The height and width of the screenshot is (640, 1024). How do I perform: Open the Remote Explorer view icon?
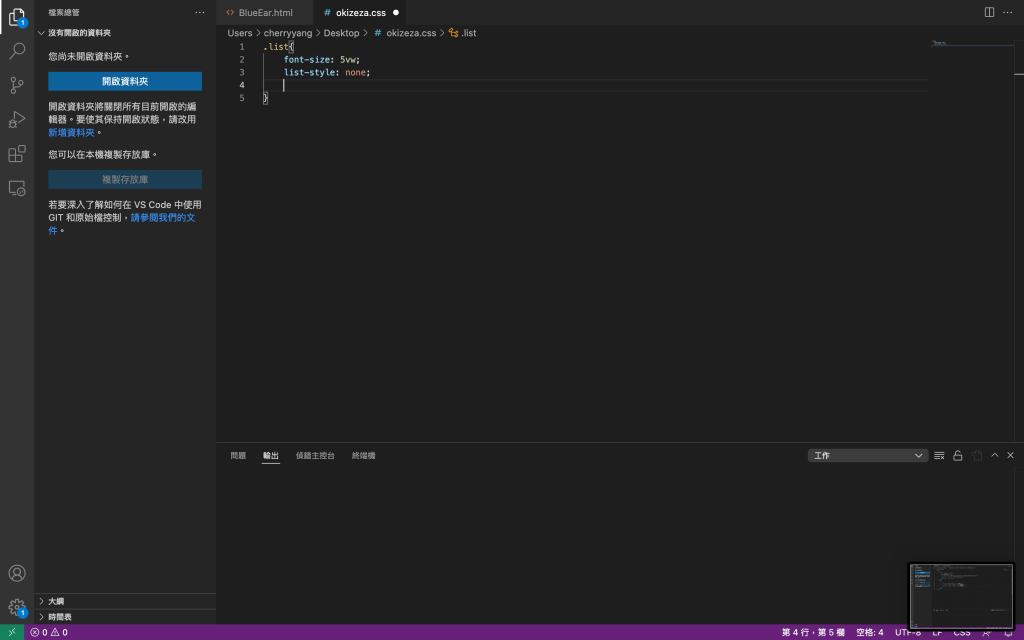pos(17,188)
